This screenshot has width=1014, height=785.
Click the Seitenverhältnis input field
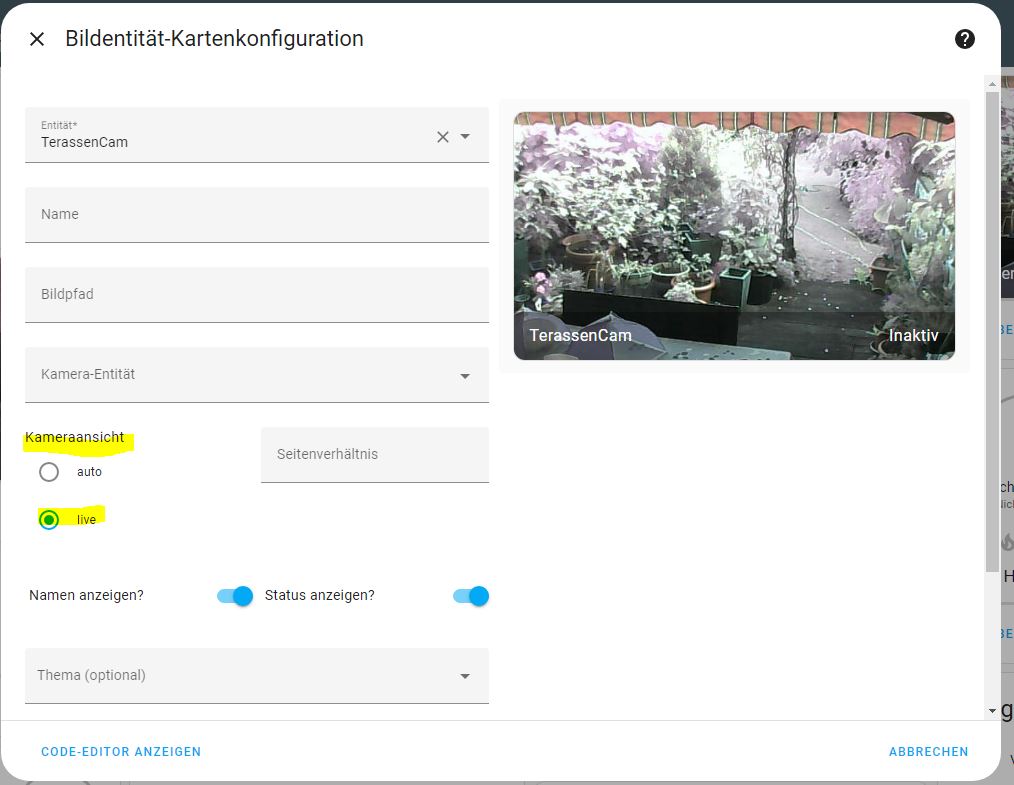[374, 455]
